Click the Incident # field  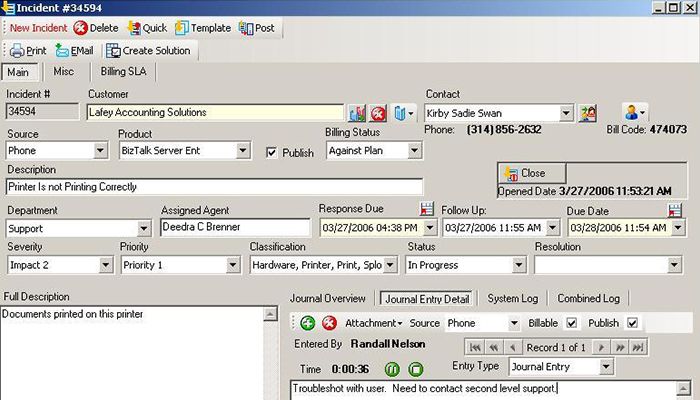click(42, 112)
